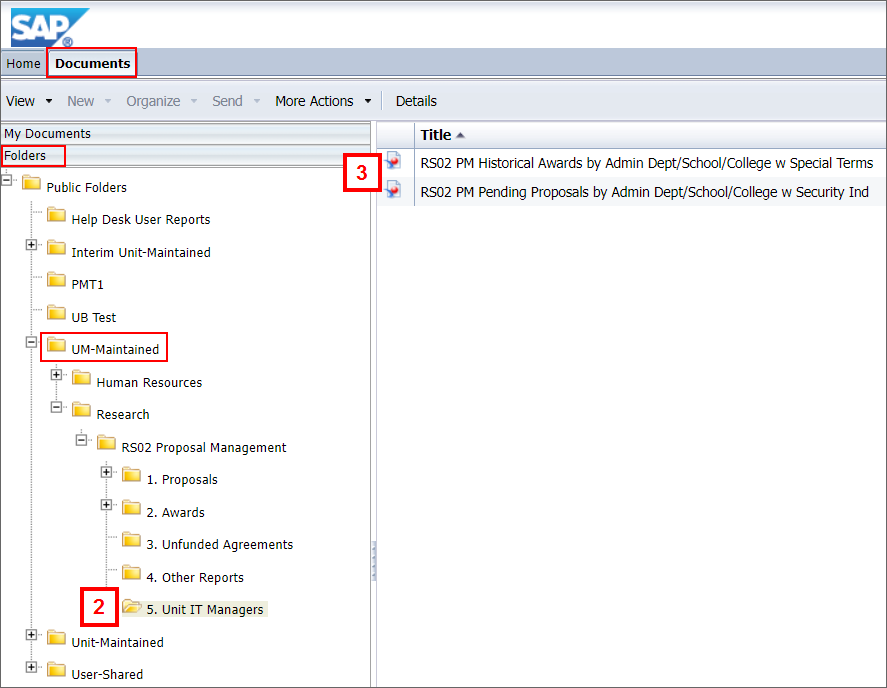887x688 pixels.
Task: Expand the Unit-Maintained folder
Action: [32, 635]
